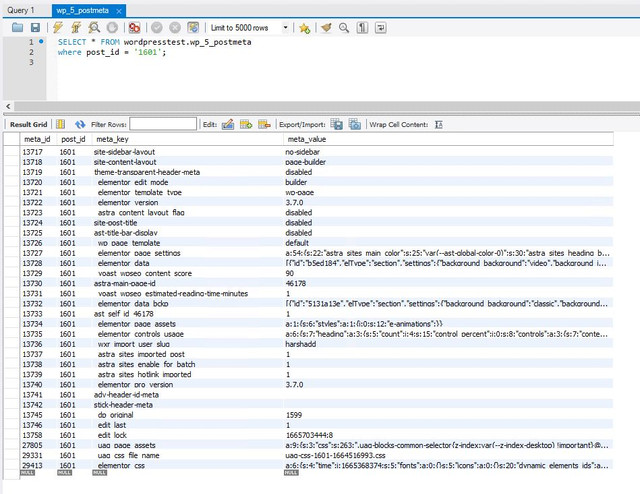
Task: Export recordset to external file icon
Action: click(336, 124)
